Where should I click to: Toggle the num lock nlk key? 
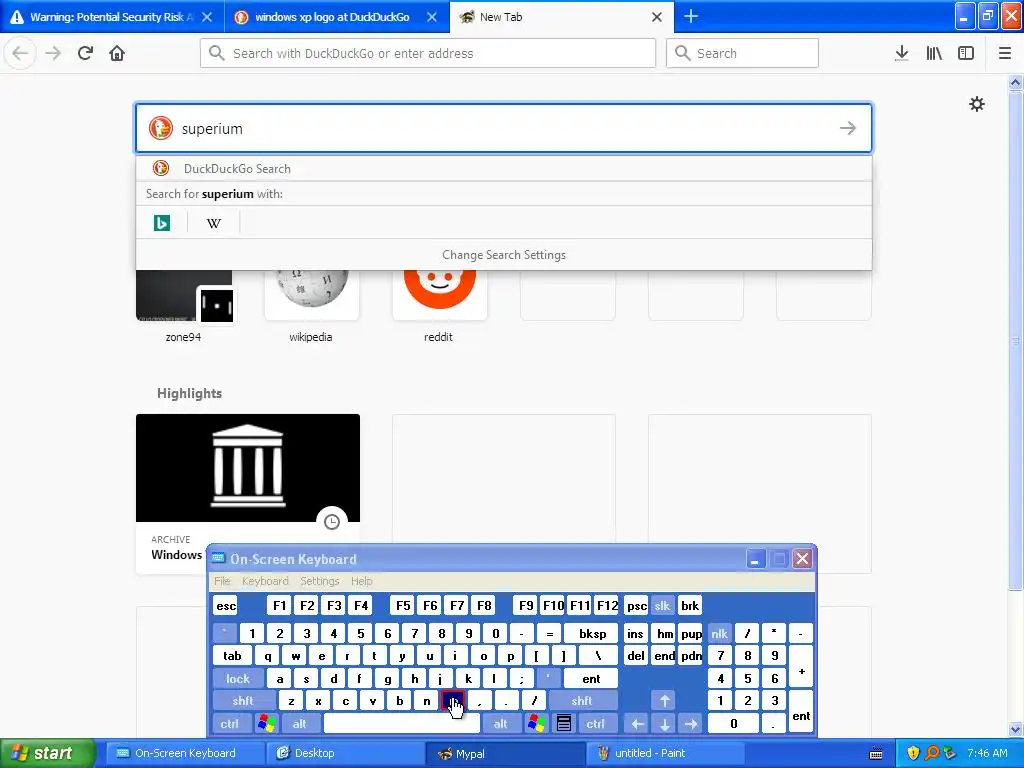[x=720, y=633]
